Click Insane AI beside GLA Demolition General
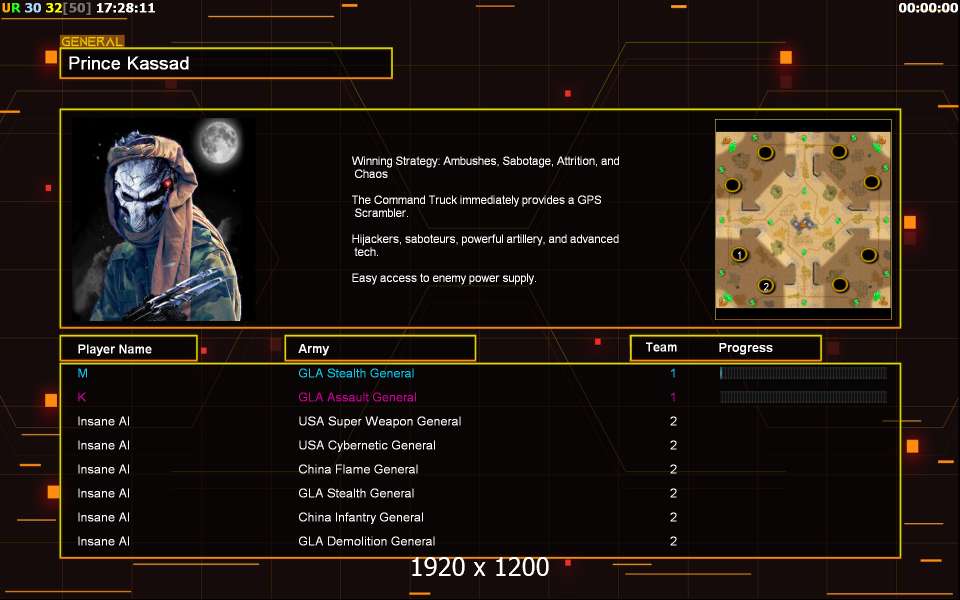This screenshot has width=960, height=600. coord(103,541)
